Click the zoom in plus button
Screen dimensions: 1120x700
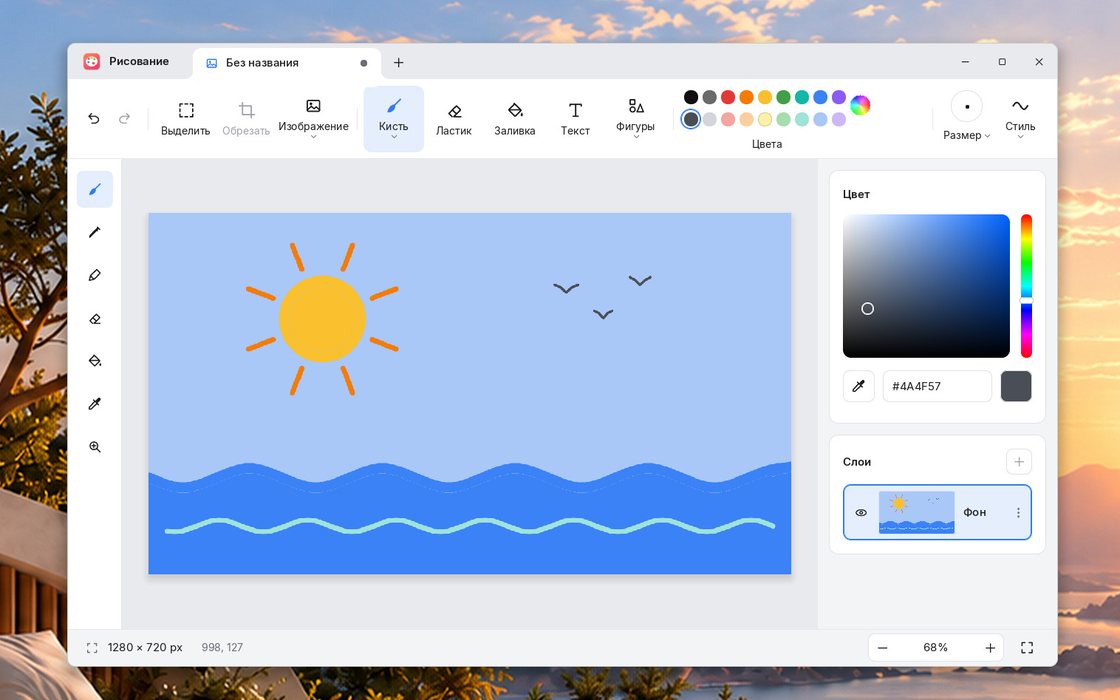coord(990,648)
